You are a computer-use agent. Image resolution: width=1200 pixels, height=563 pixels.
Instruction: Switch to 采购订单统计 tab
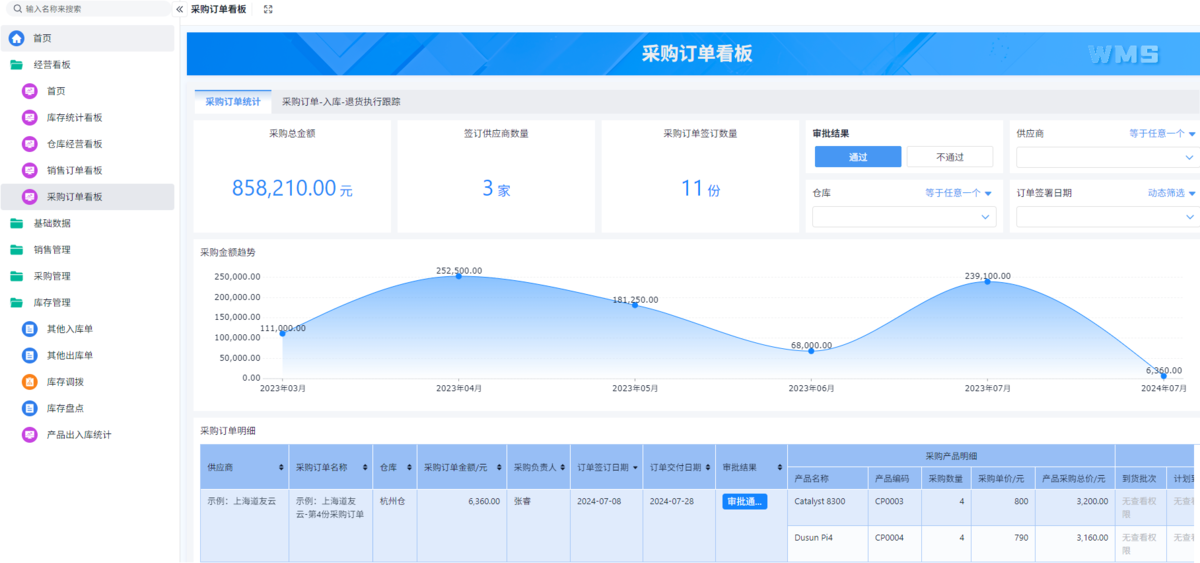pyautogui.click(x=232, y=102)
